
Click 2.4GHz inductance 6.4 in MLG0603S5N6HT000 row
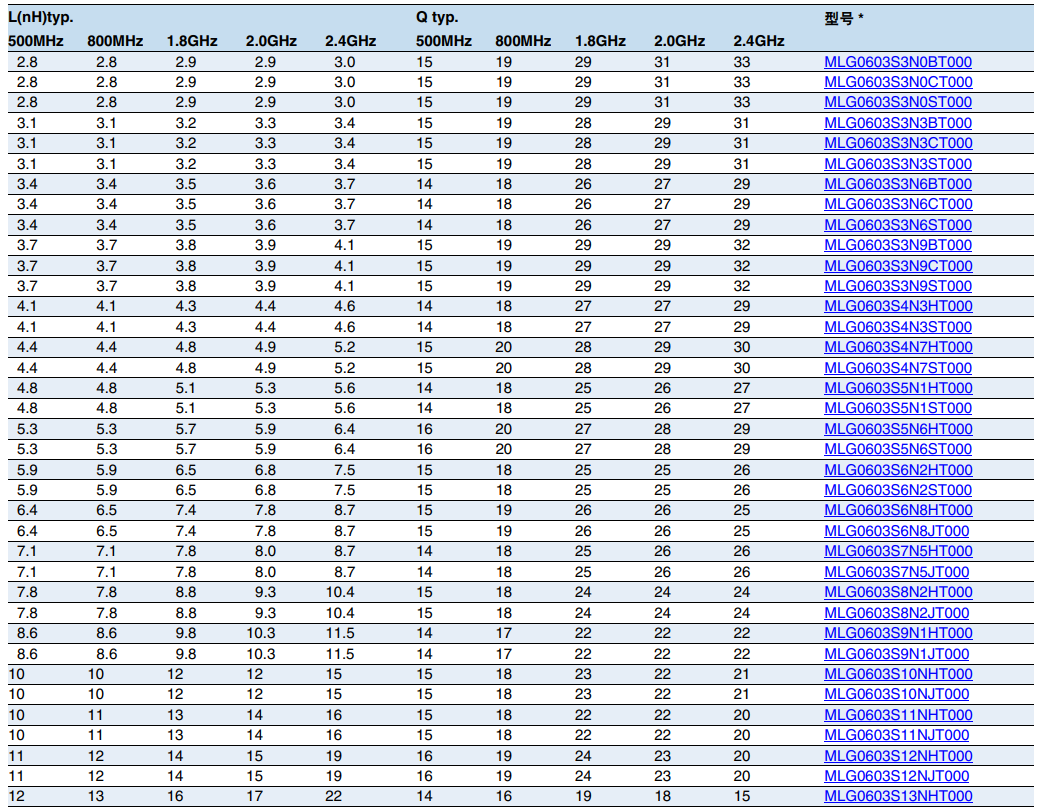click(x=344, y=429)
